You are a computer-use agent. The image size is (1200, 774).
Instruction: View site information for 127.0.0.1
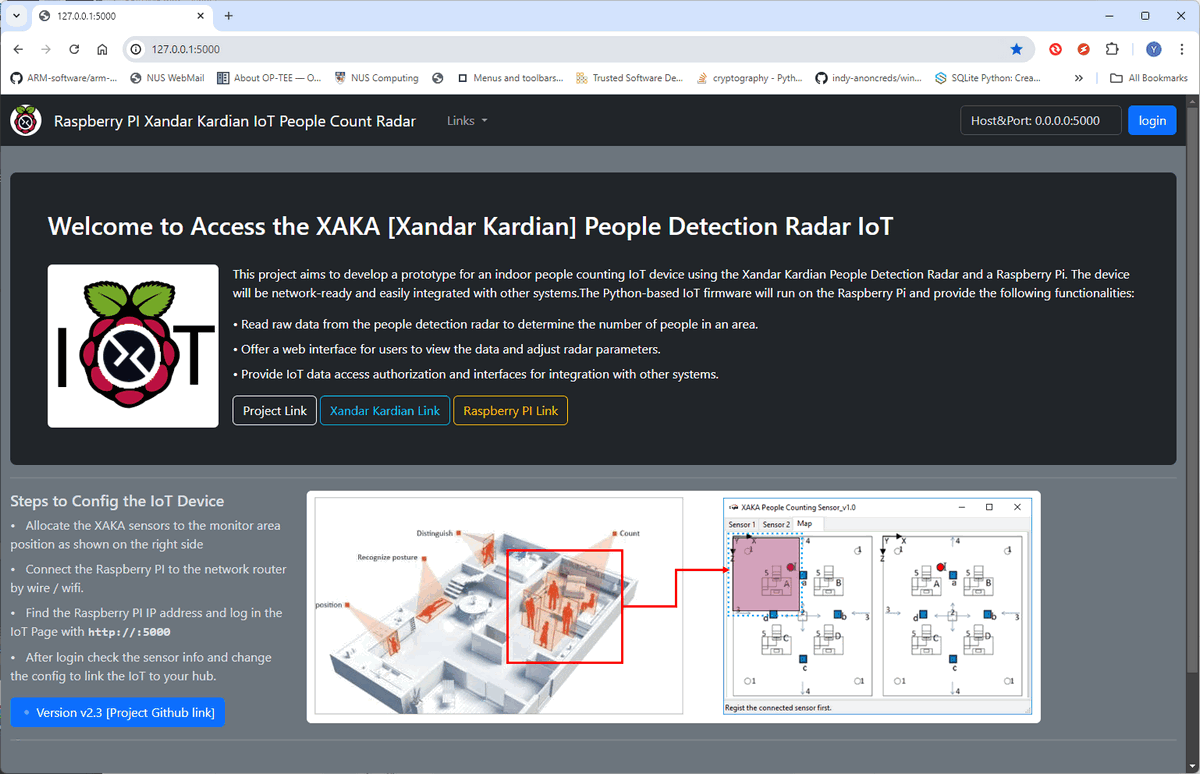click(x=137, y=49)
